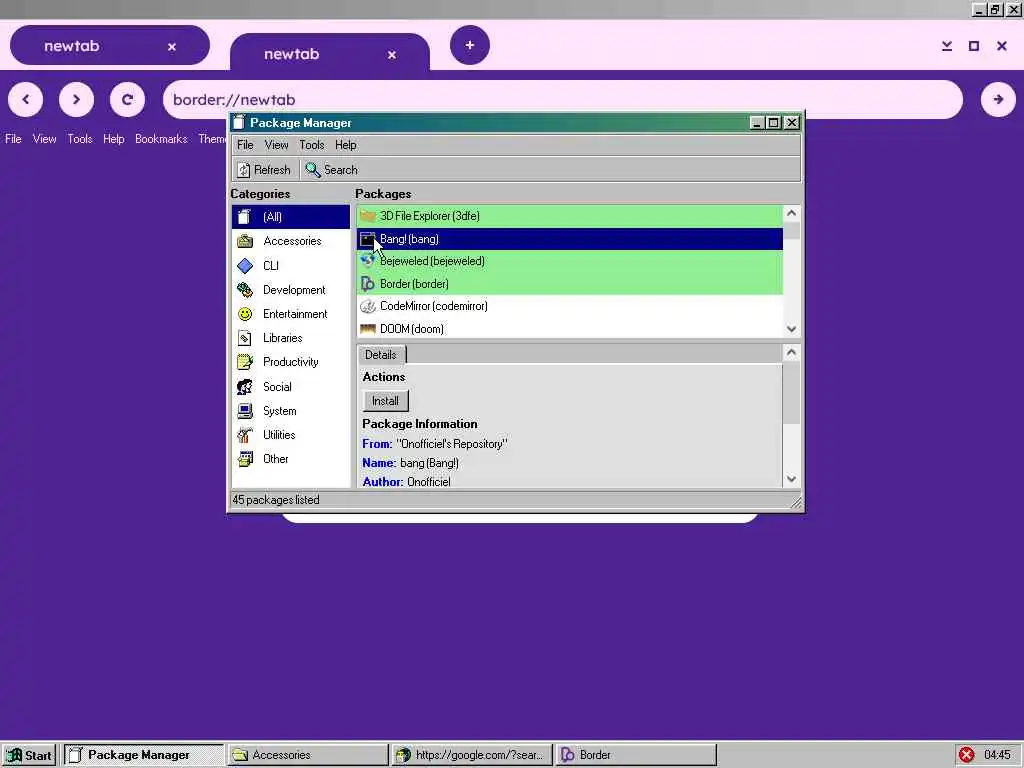1024x768 pixels.
Task: Select the Utilities tools category icon
Action: click(245, 435)
